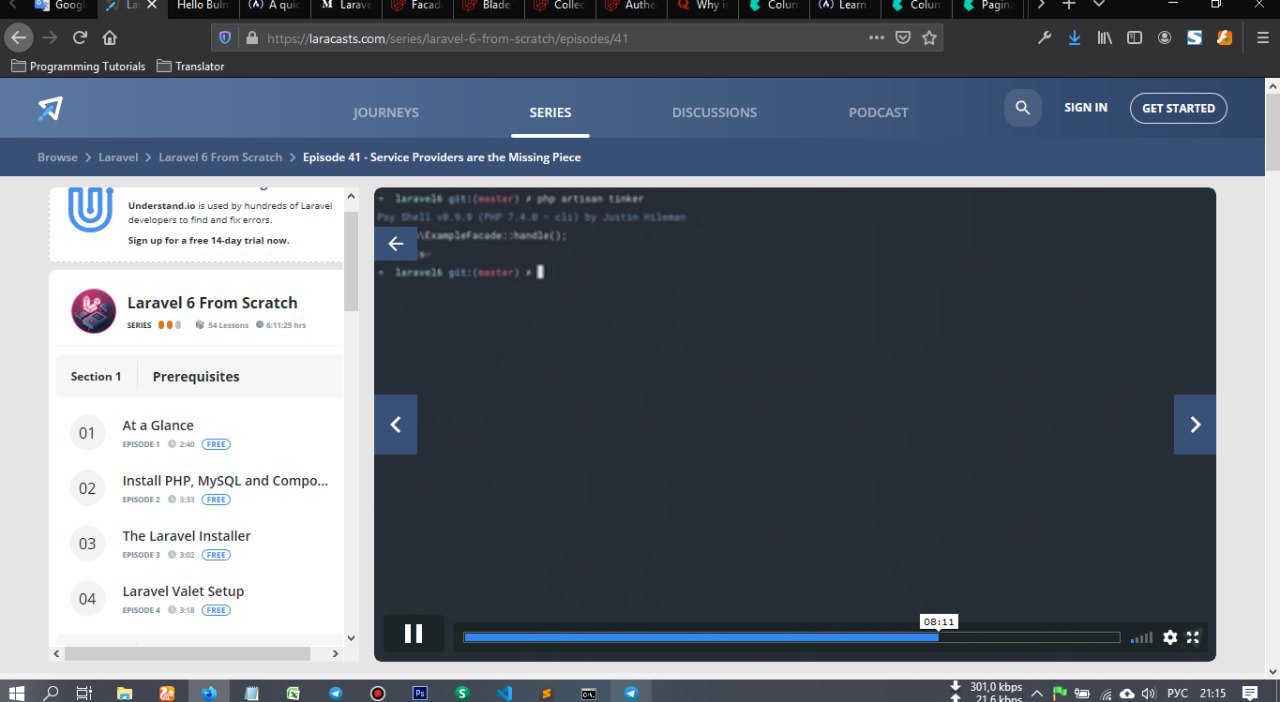The image size is (1280, 702).
Task: Open the Windows notification center
Action: point(1250,692)
